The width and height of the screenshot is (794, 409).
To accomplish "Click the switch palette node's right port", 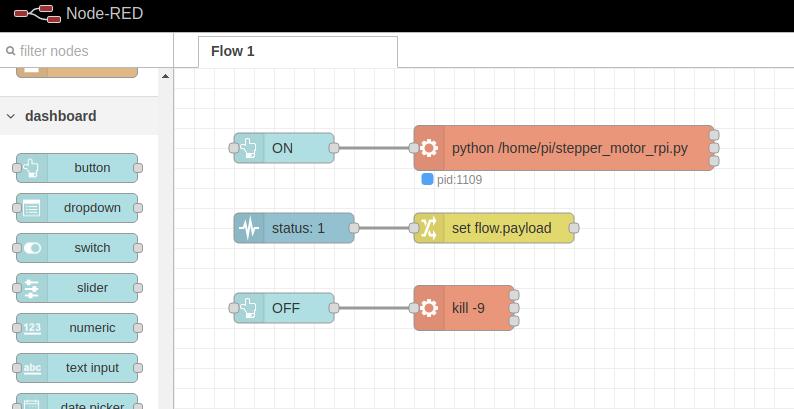I will tap(138, 248).
